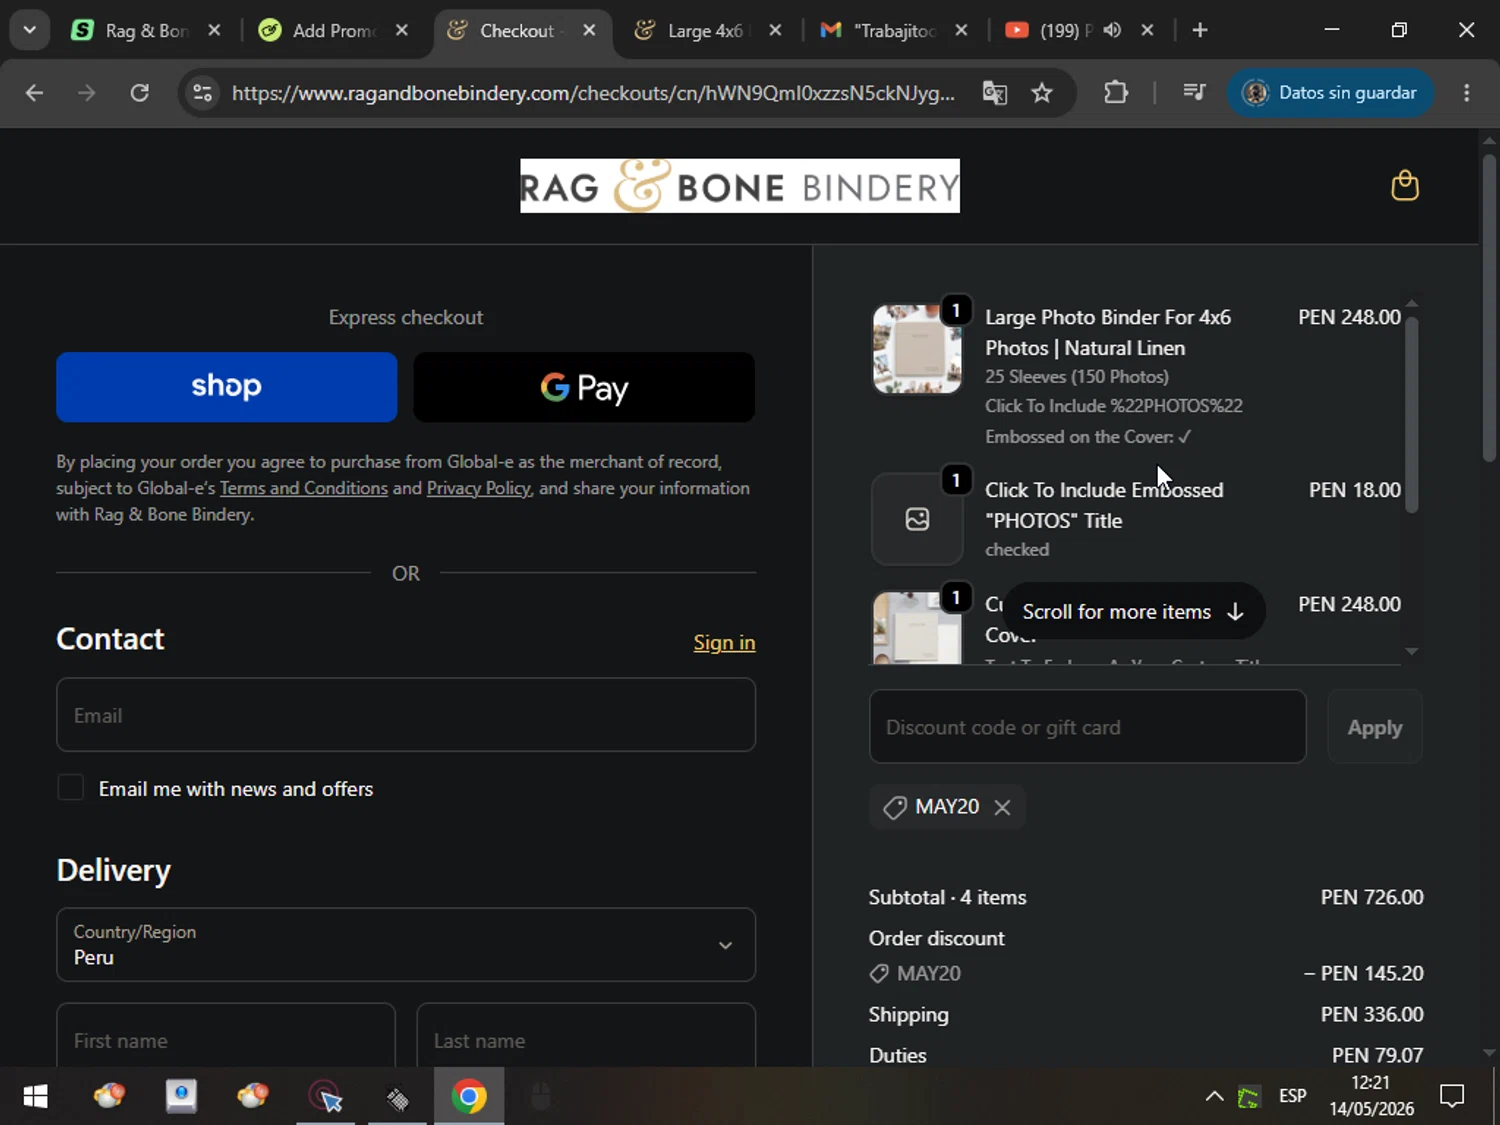The height and width of the screenshot is (1125, 1500).
Task: Enable Email me with news and offers
Action: pyautogui.click(x=70, y=788)
